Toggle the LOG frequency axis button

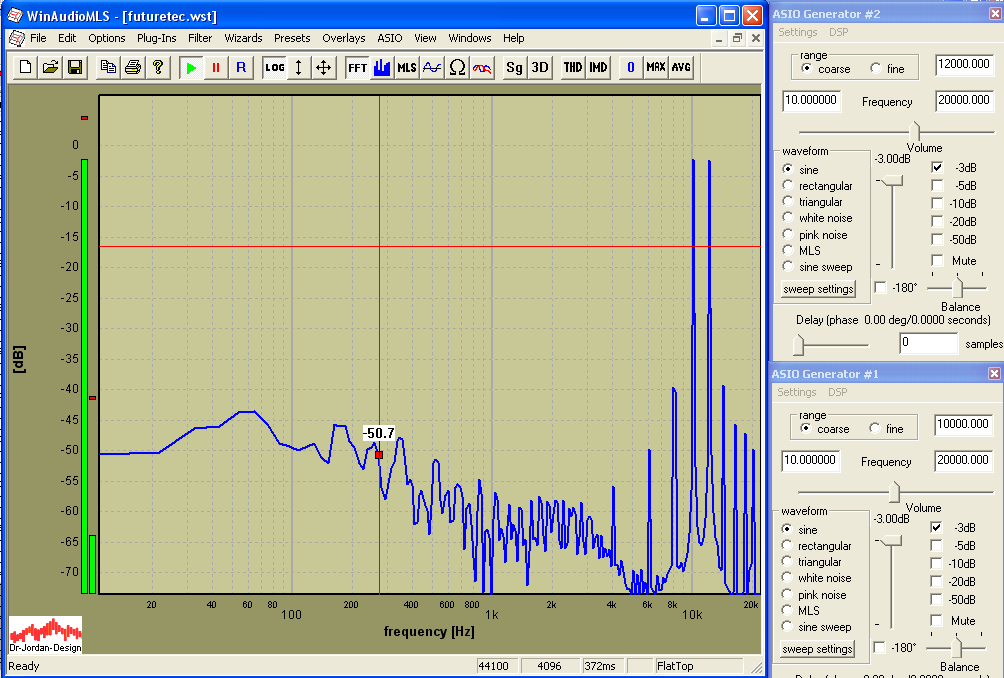tap(274, 67)
